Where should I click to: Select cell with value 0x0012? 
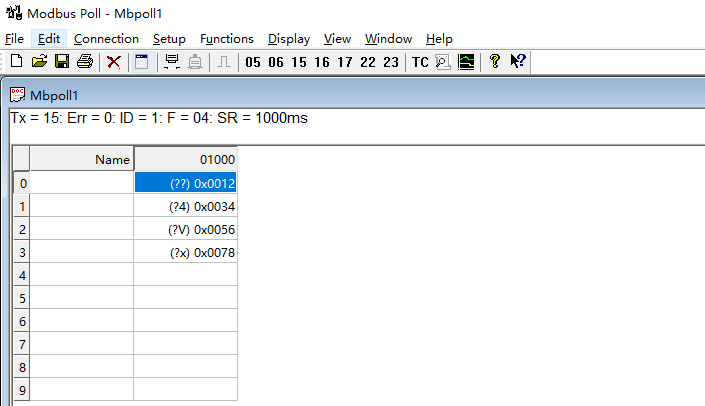click(185, 183)
